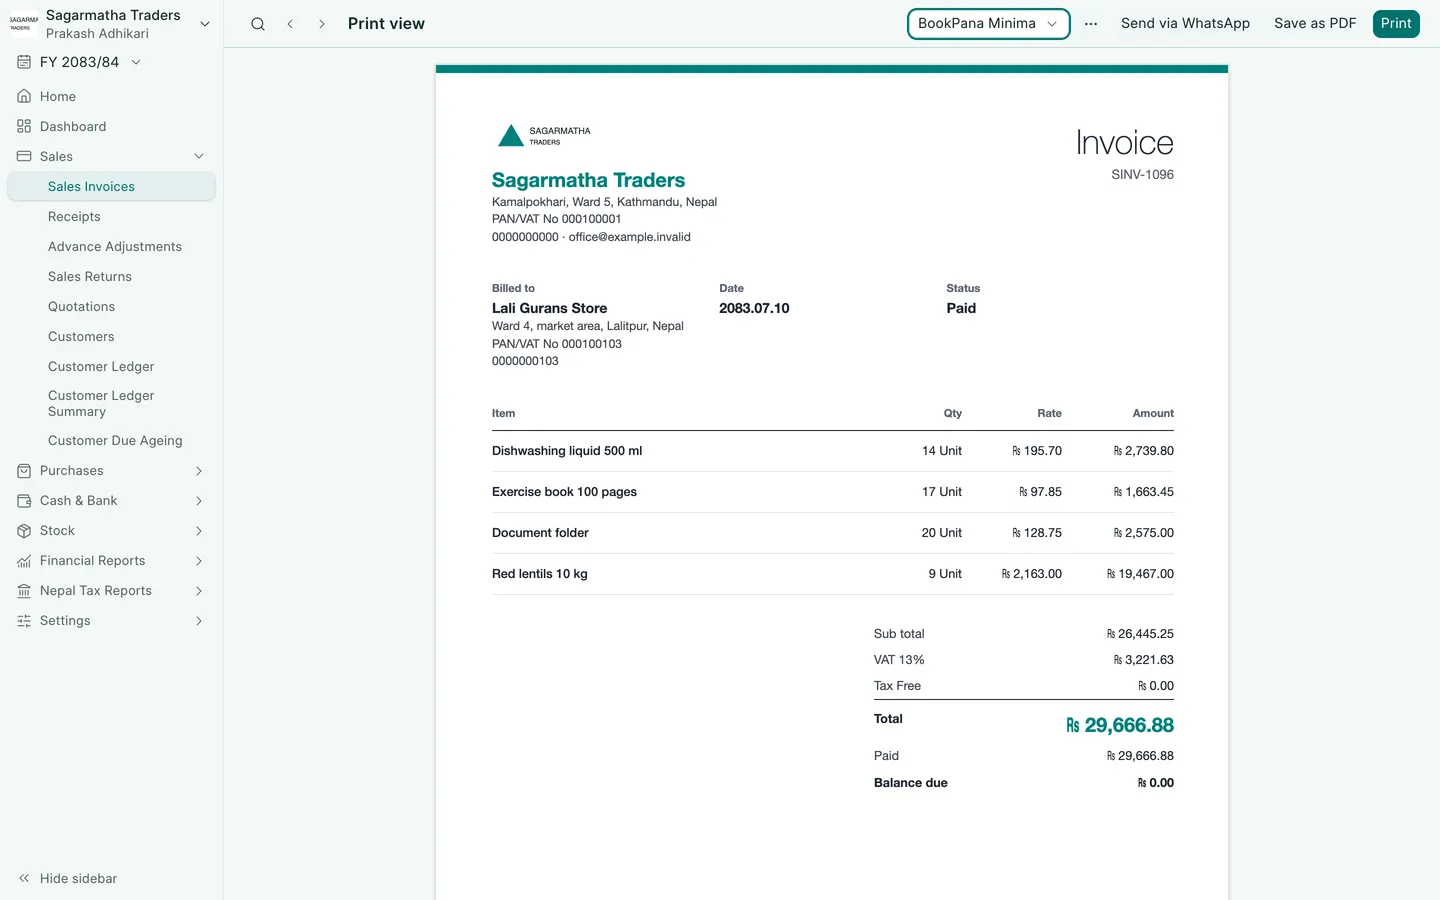Open the three-dot more options menu

click(1091, 24)
